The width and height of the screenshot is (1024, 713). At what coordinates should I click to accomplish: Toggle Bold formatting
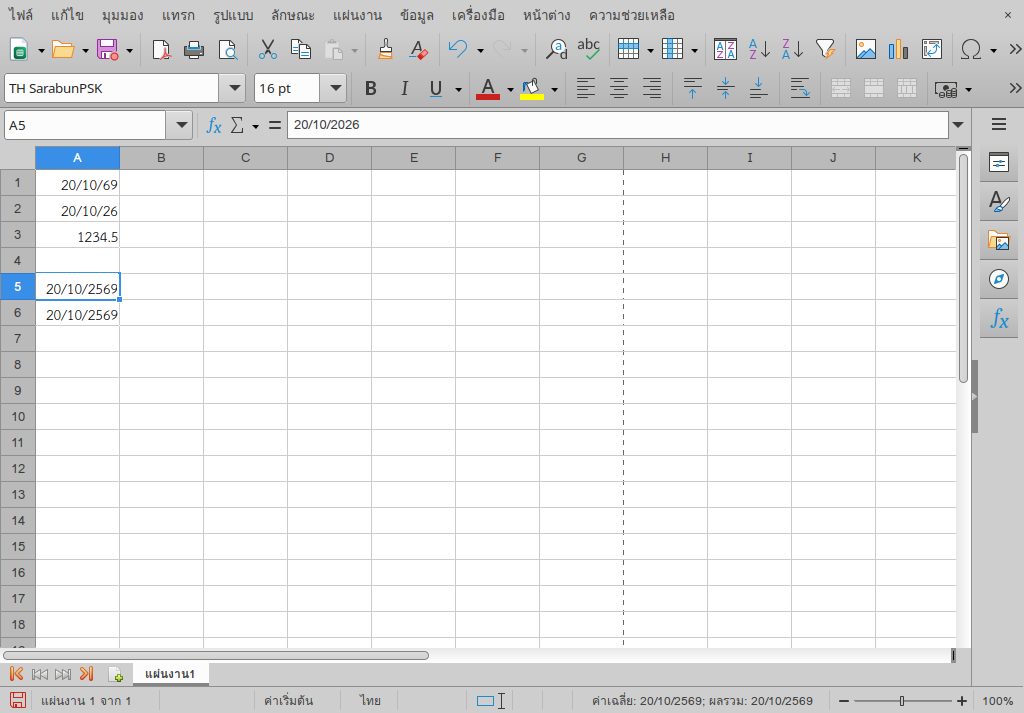pyautogui.click(x=371, y=88)
